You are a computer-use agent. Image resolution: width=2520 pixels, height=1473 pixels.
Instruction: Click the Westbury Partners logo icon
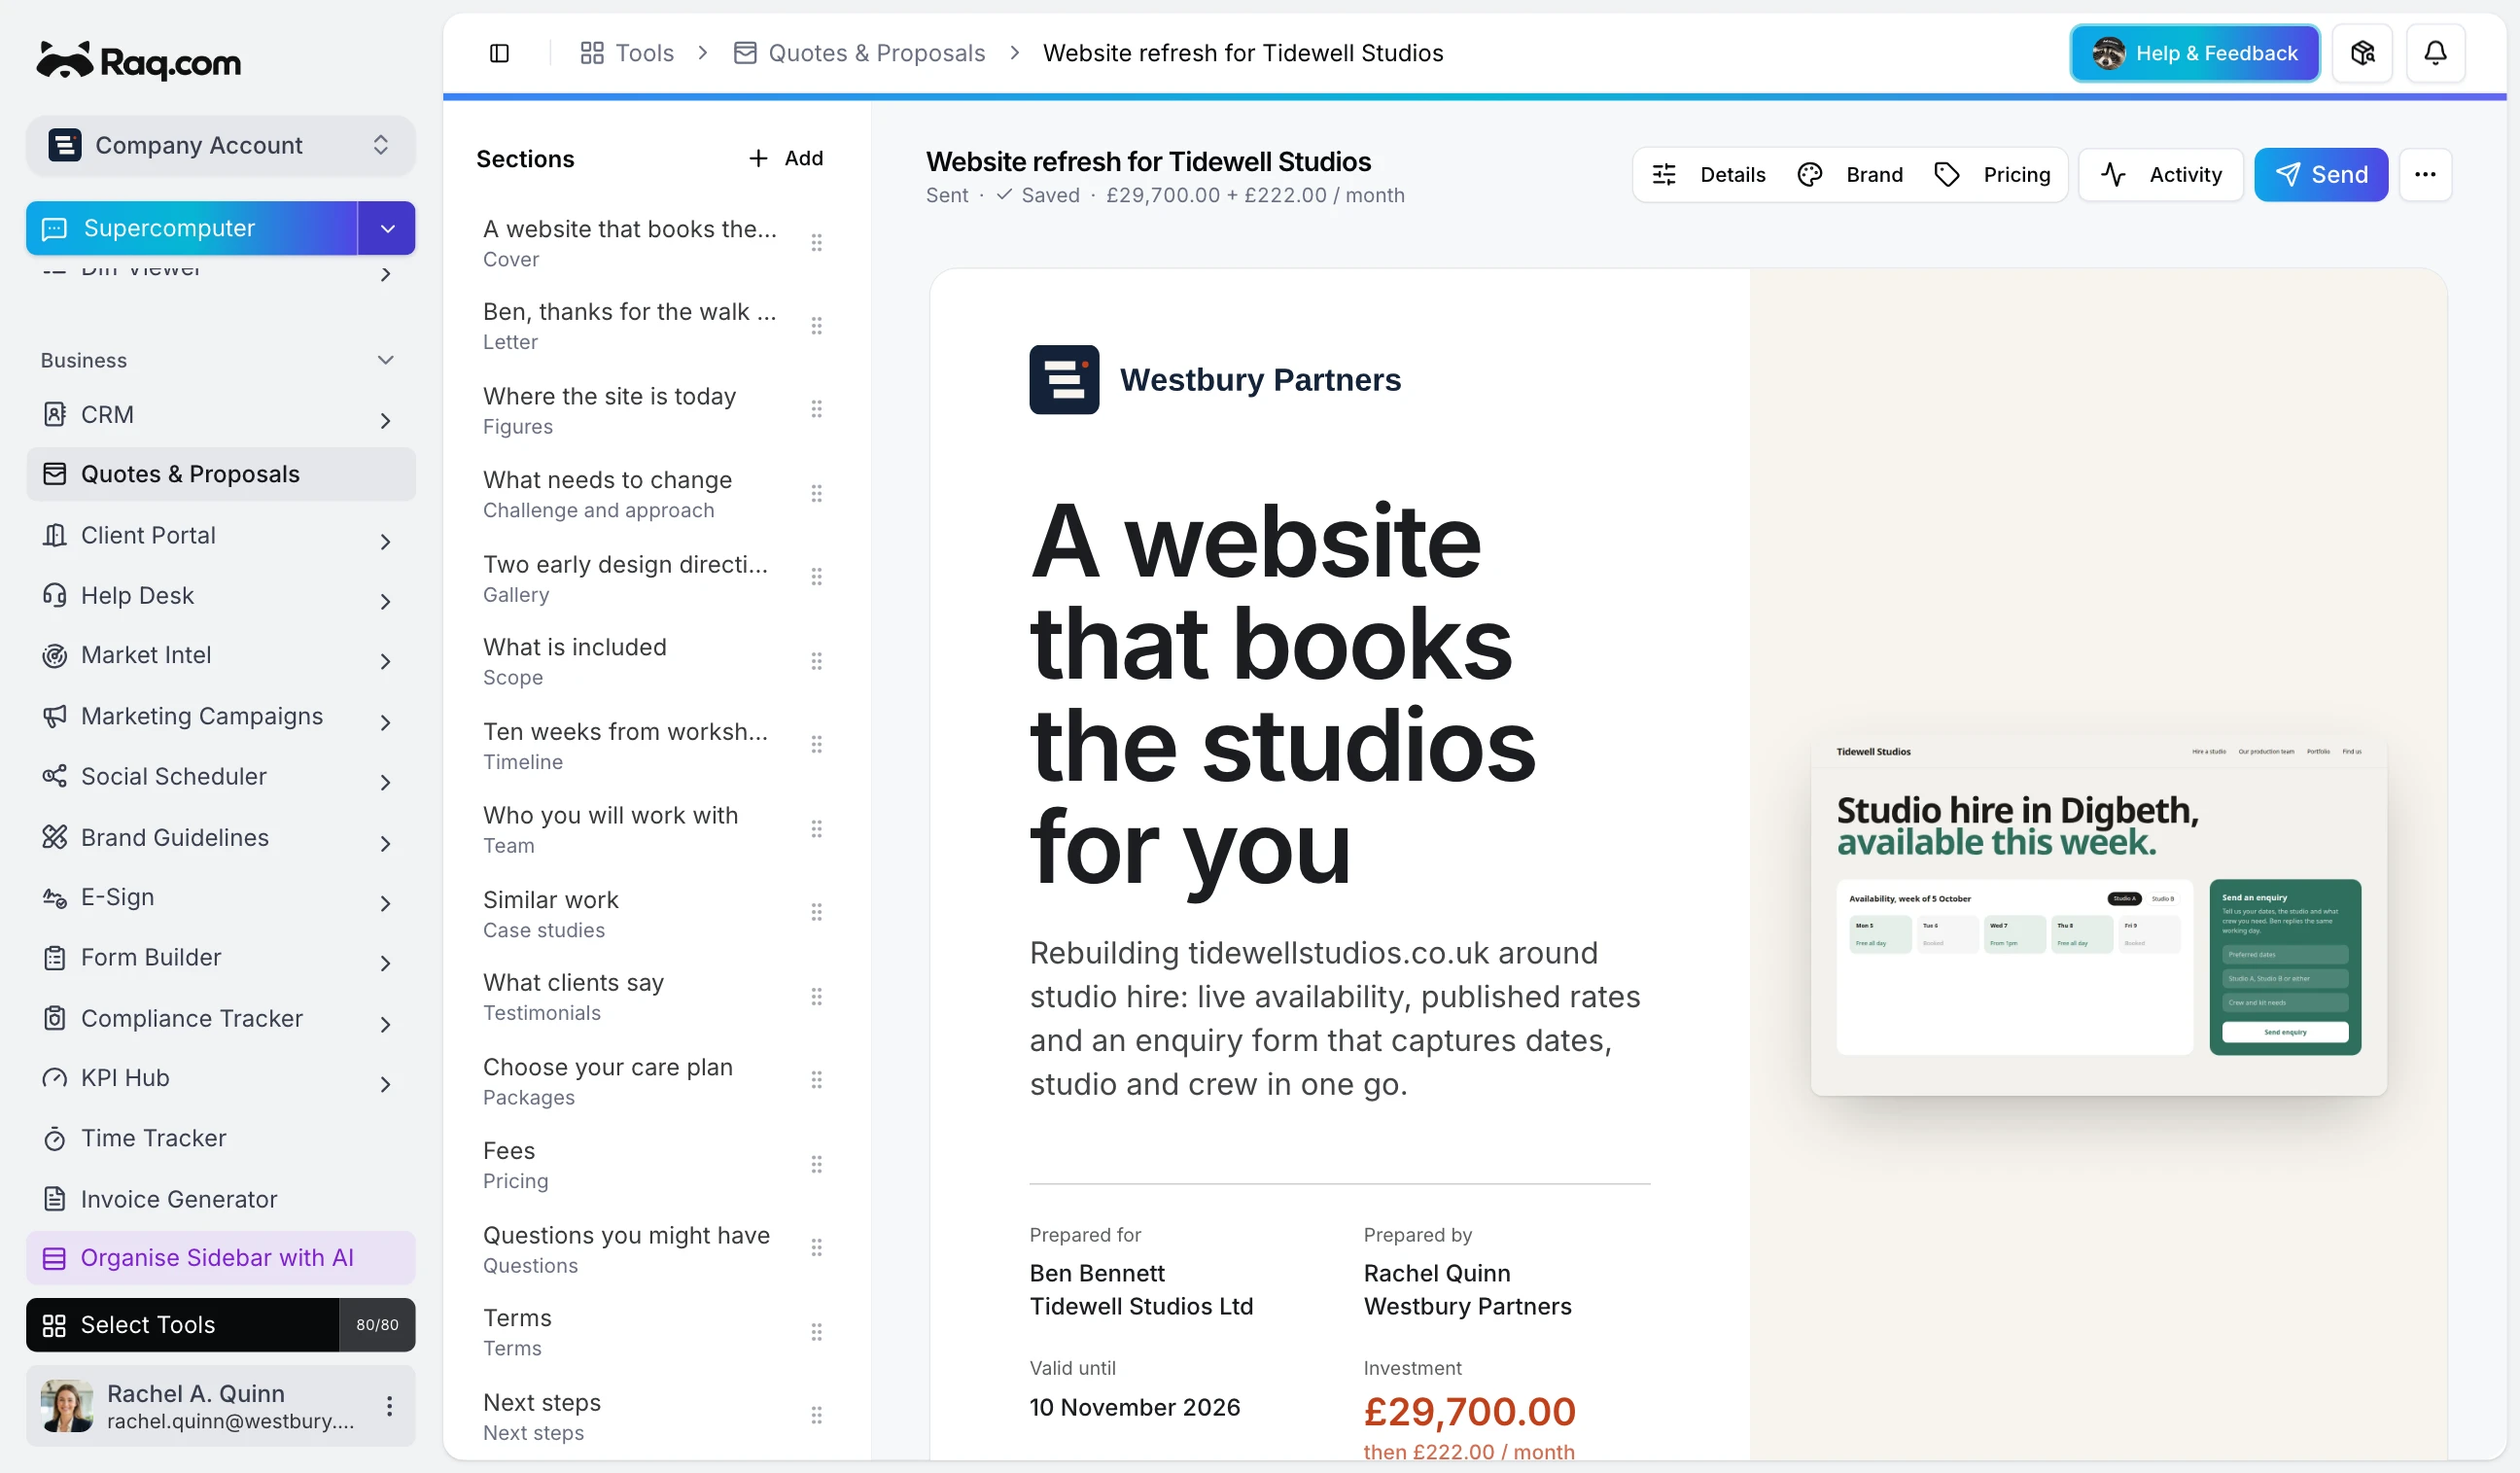(x=1064, y=379)
